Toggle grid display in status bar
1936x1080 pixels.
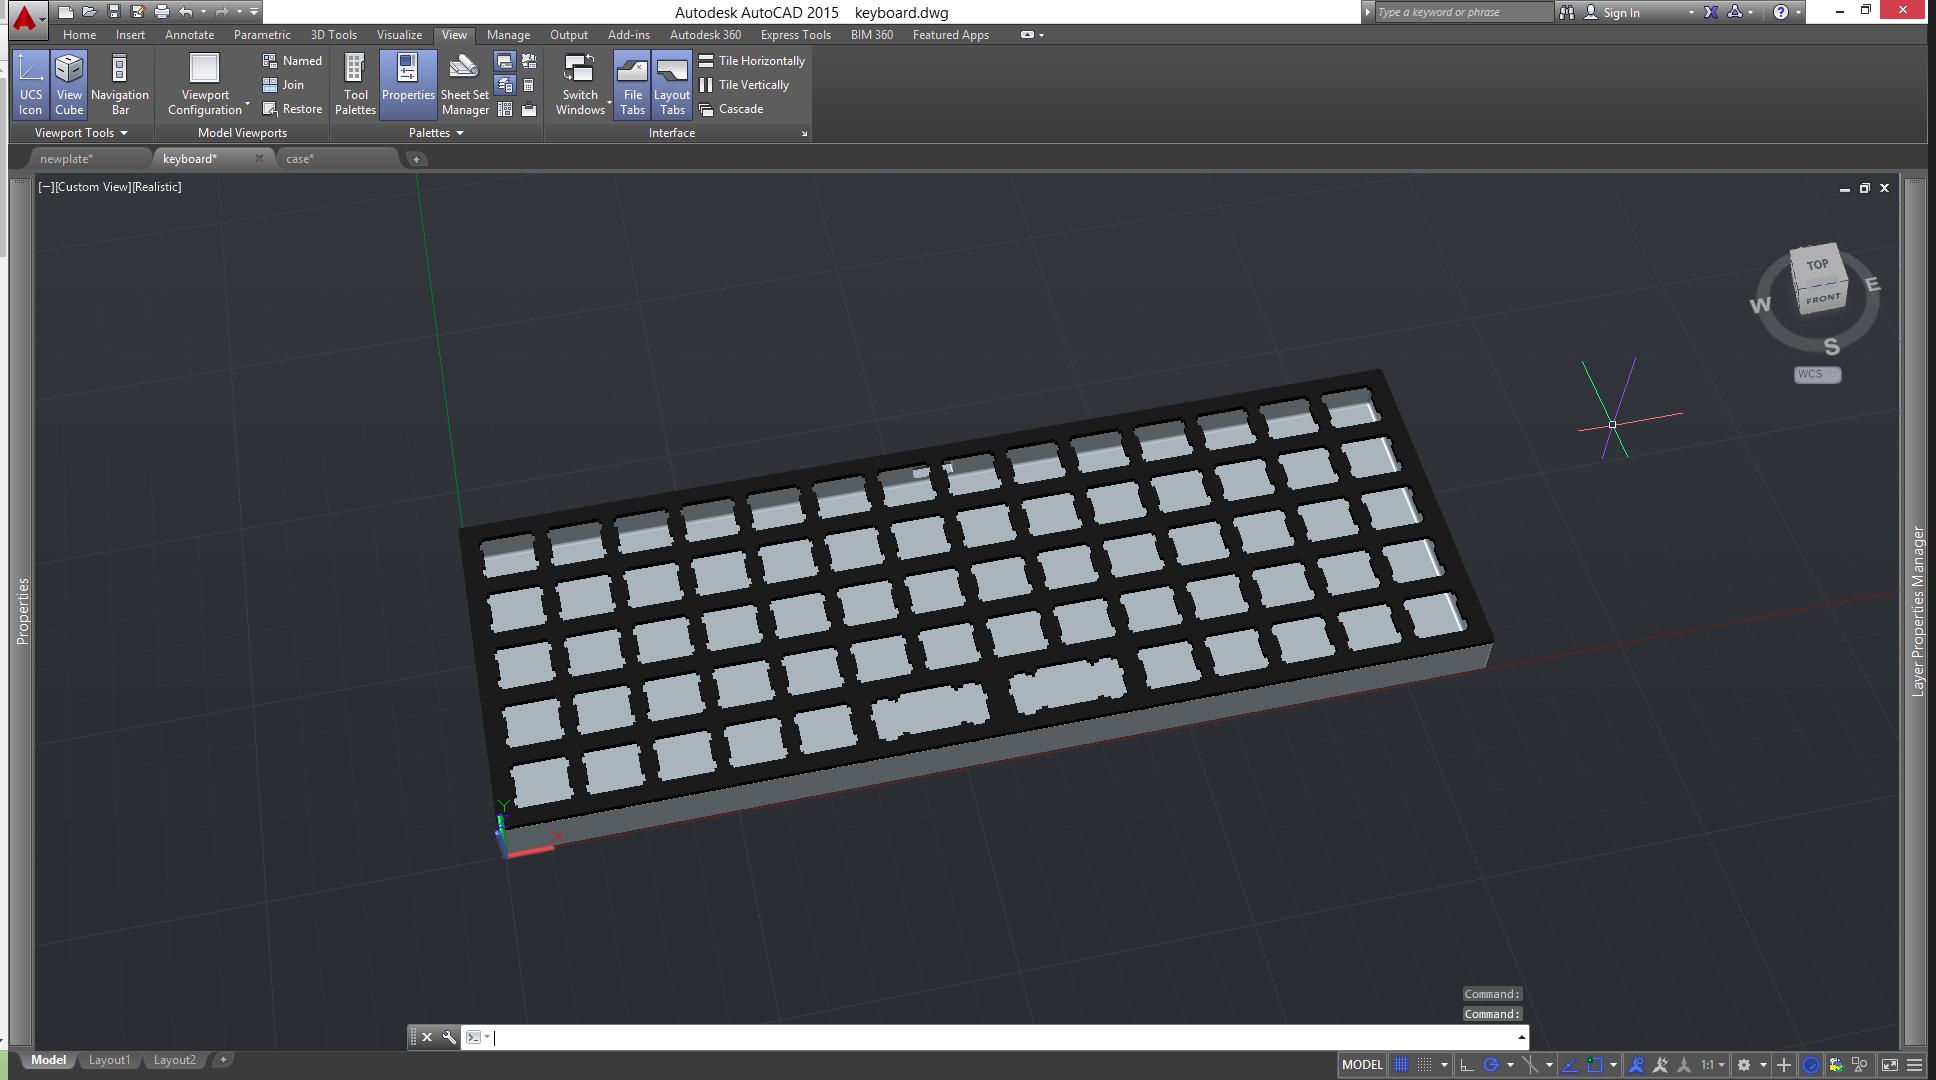pyautogui.click(x=1401, y=1065)
